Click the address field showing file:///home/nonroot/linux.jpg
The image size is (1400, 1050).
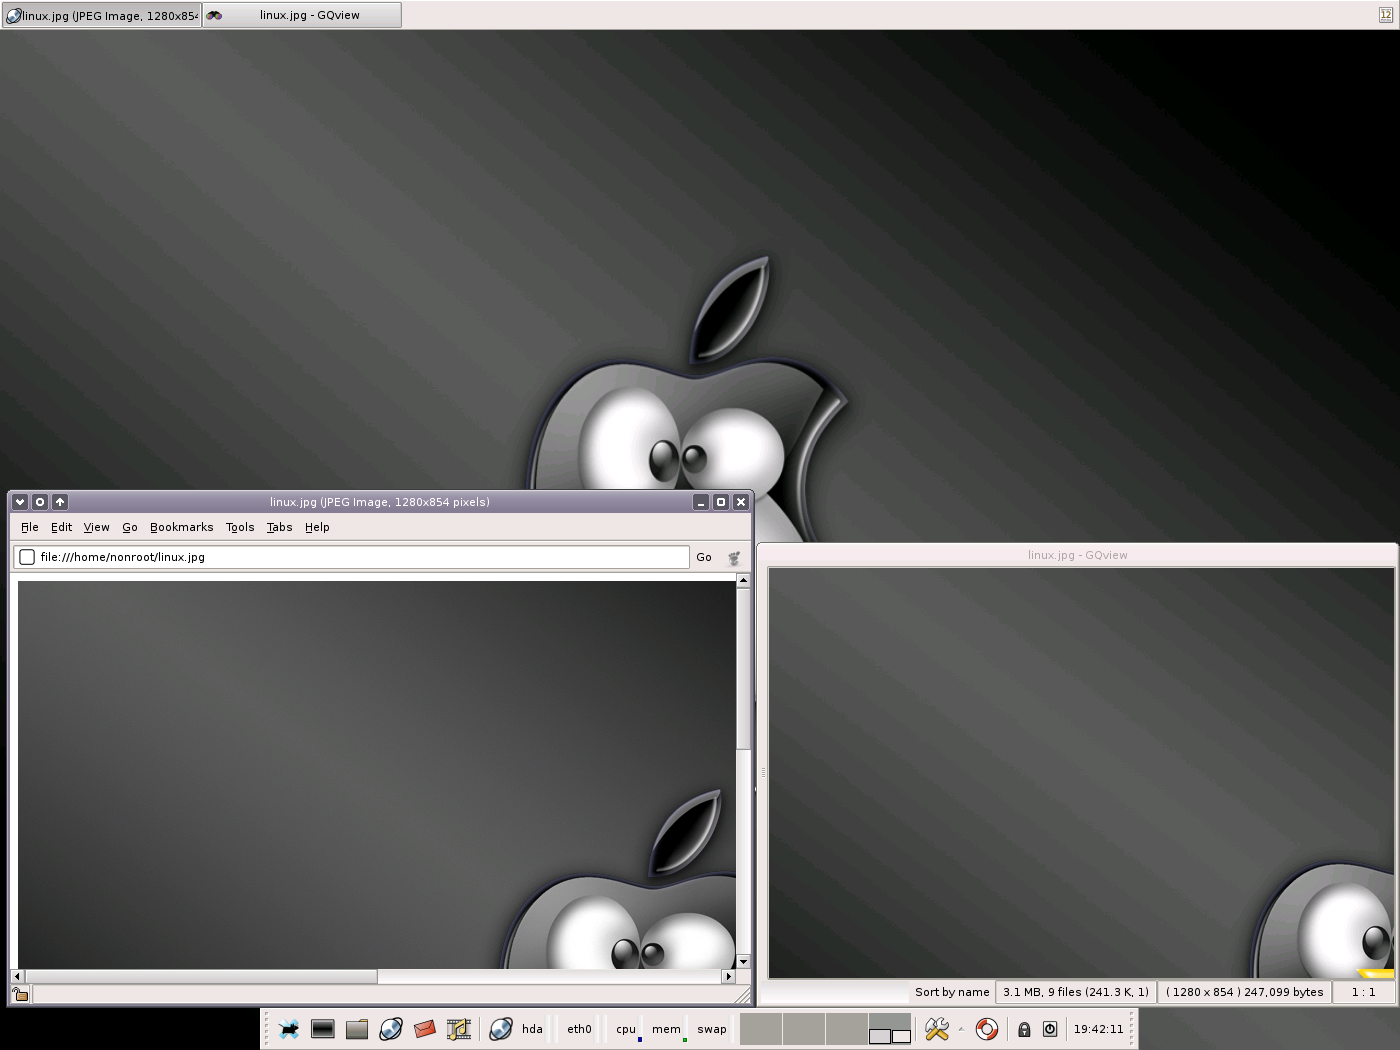click(360, 557)
